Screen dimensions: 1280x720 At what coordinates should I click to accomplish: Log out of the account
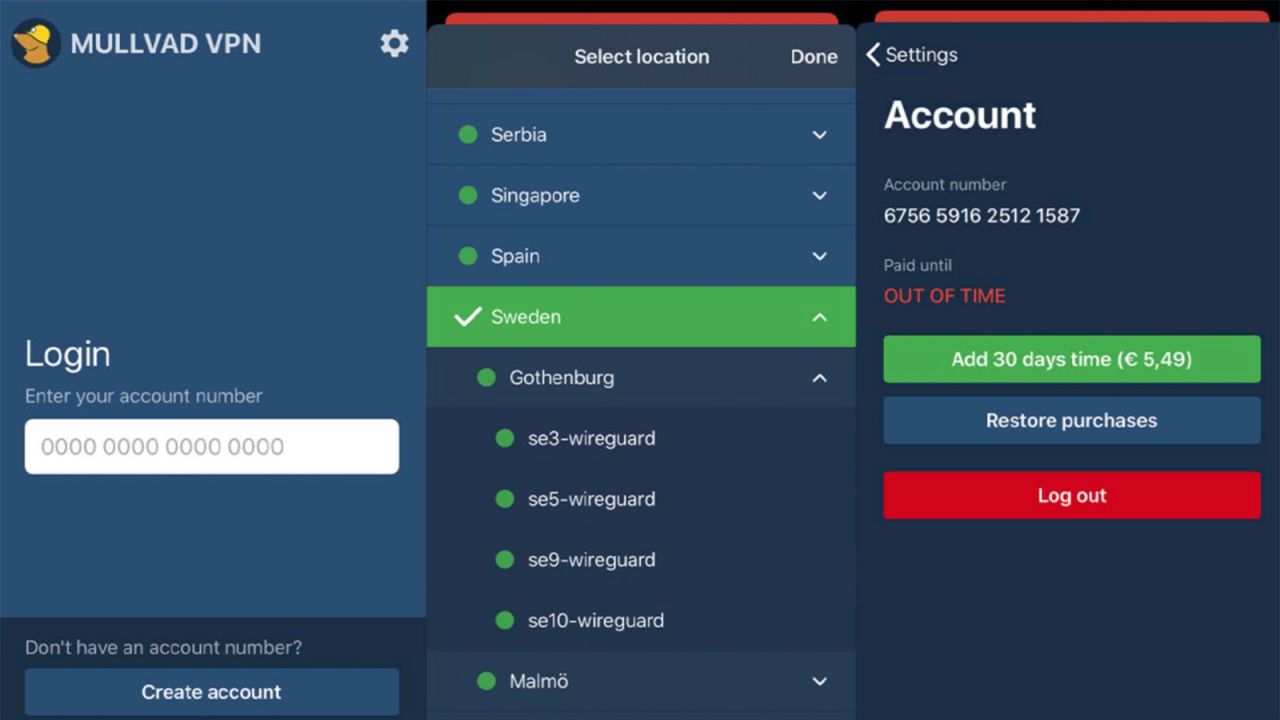(x=1072, y=495)
